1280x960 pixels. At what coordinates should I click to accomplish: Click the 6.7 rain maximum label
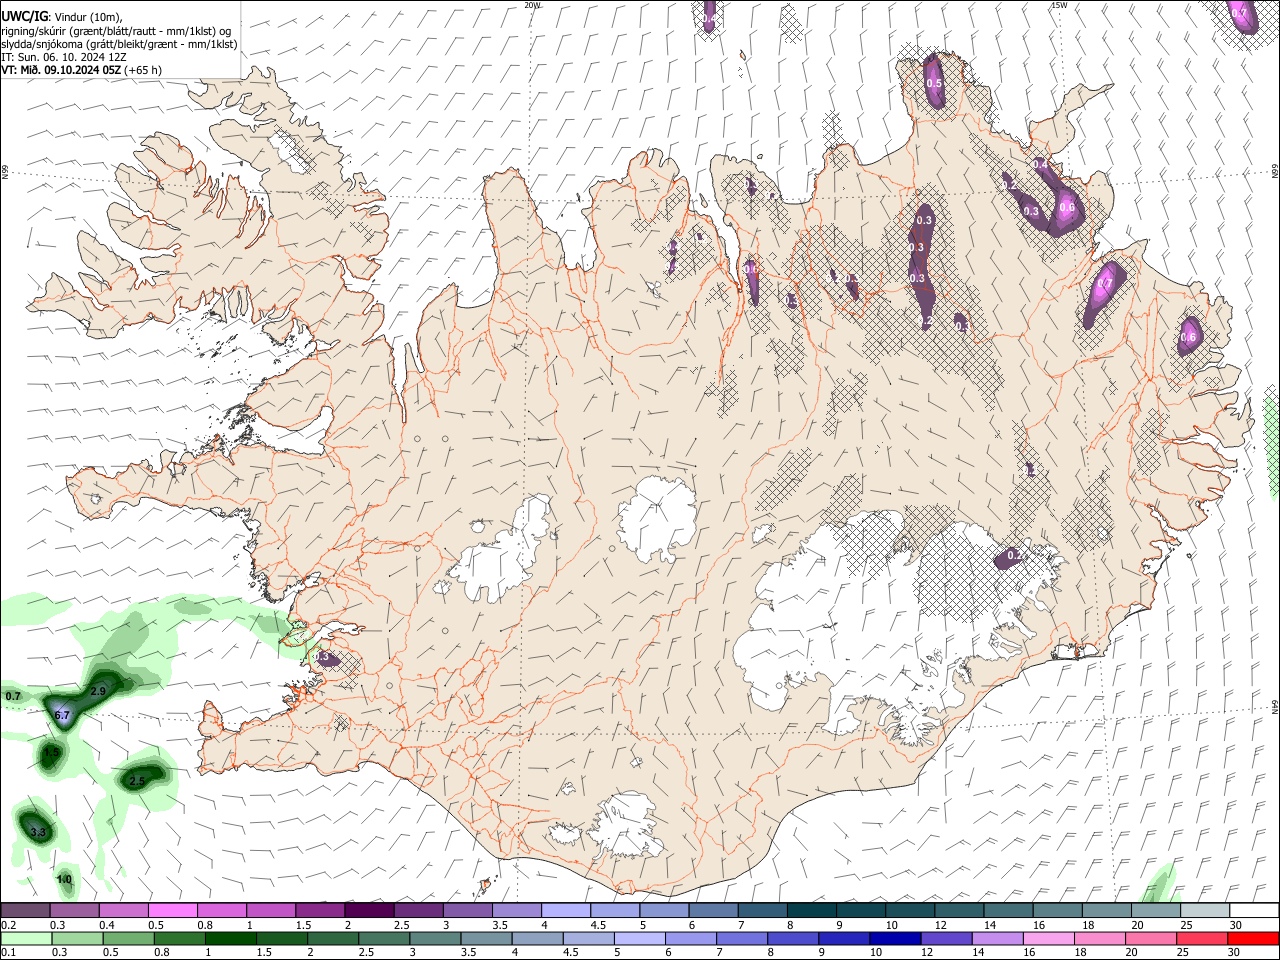click(62, 715)
